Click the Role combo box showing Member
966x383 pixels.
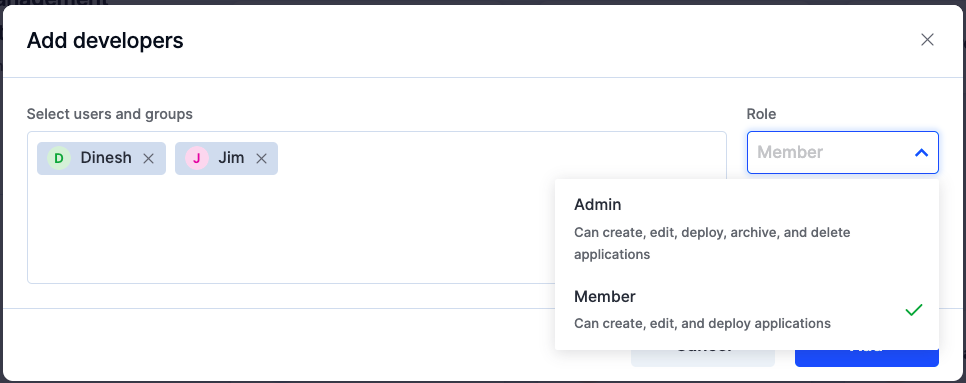click(x=843, y=152)
